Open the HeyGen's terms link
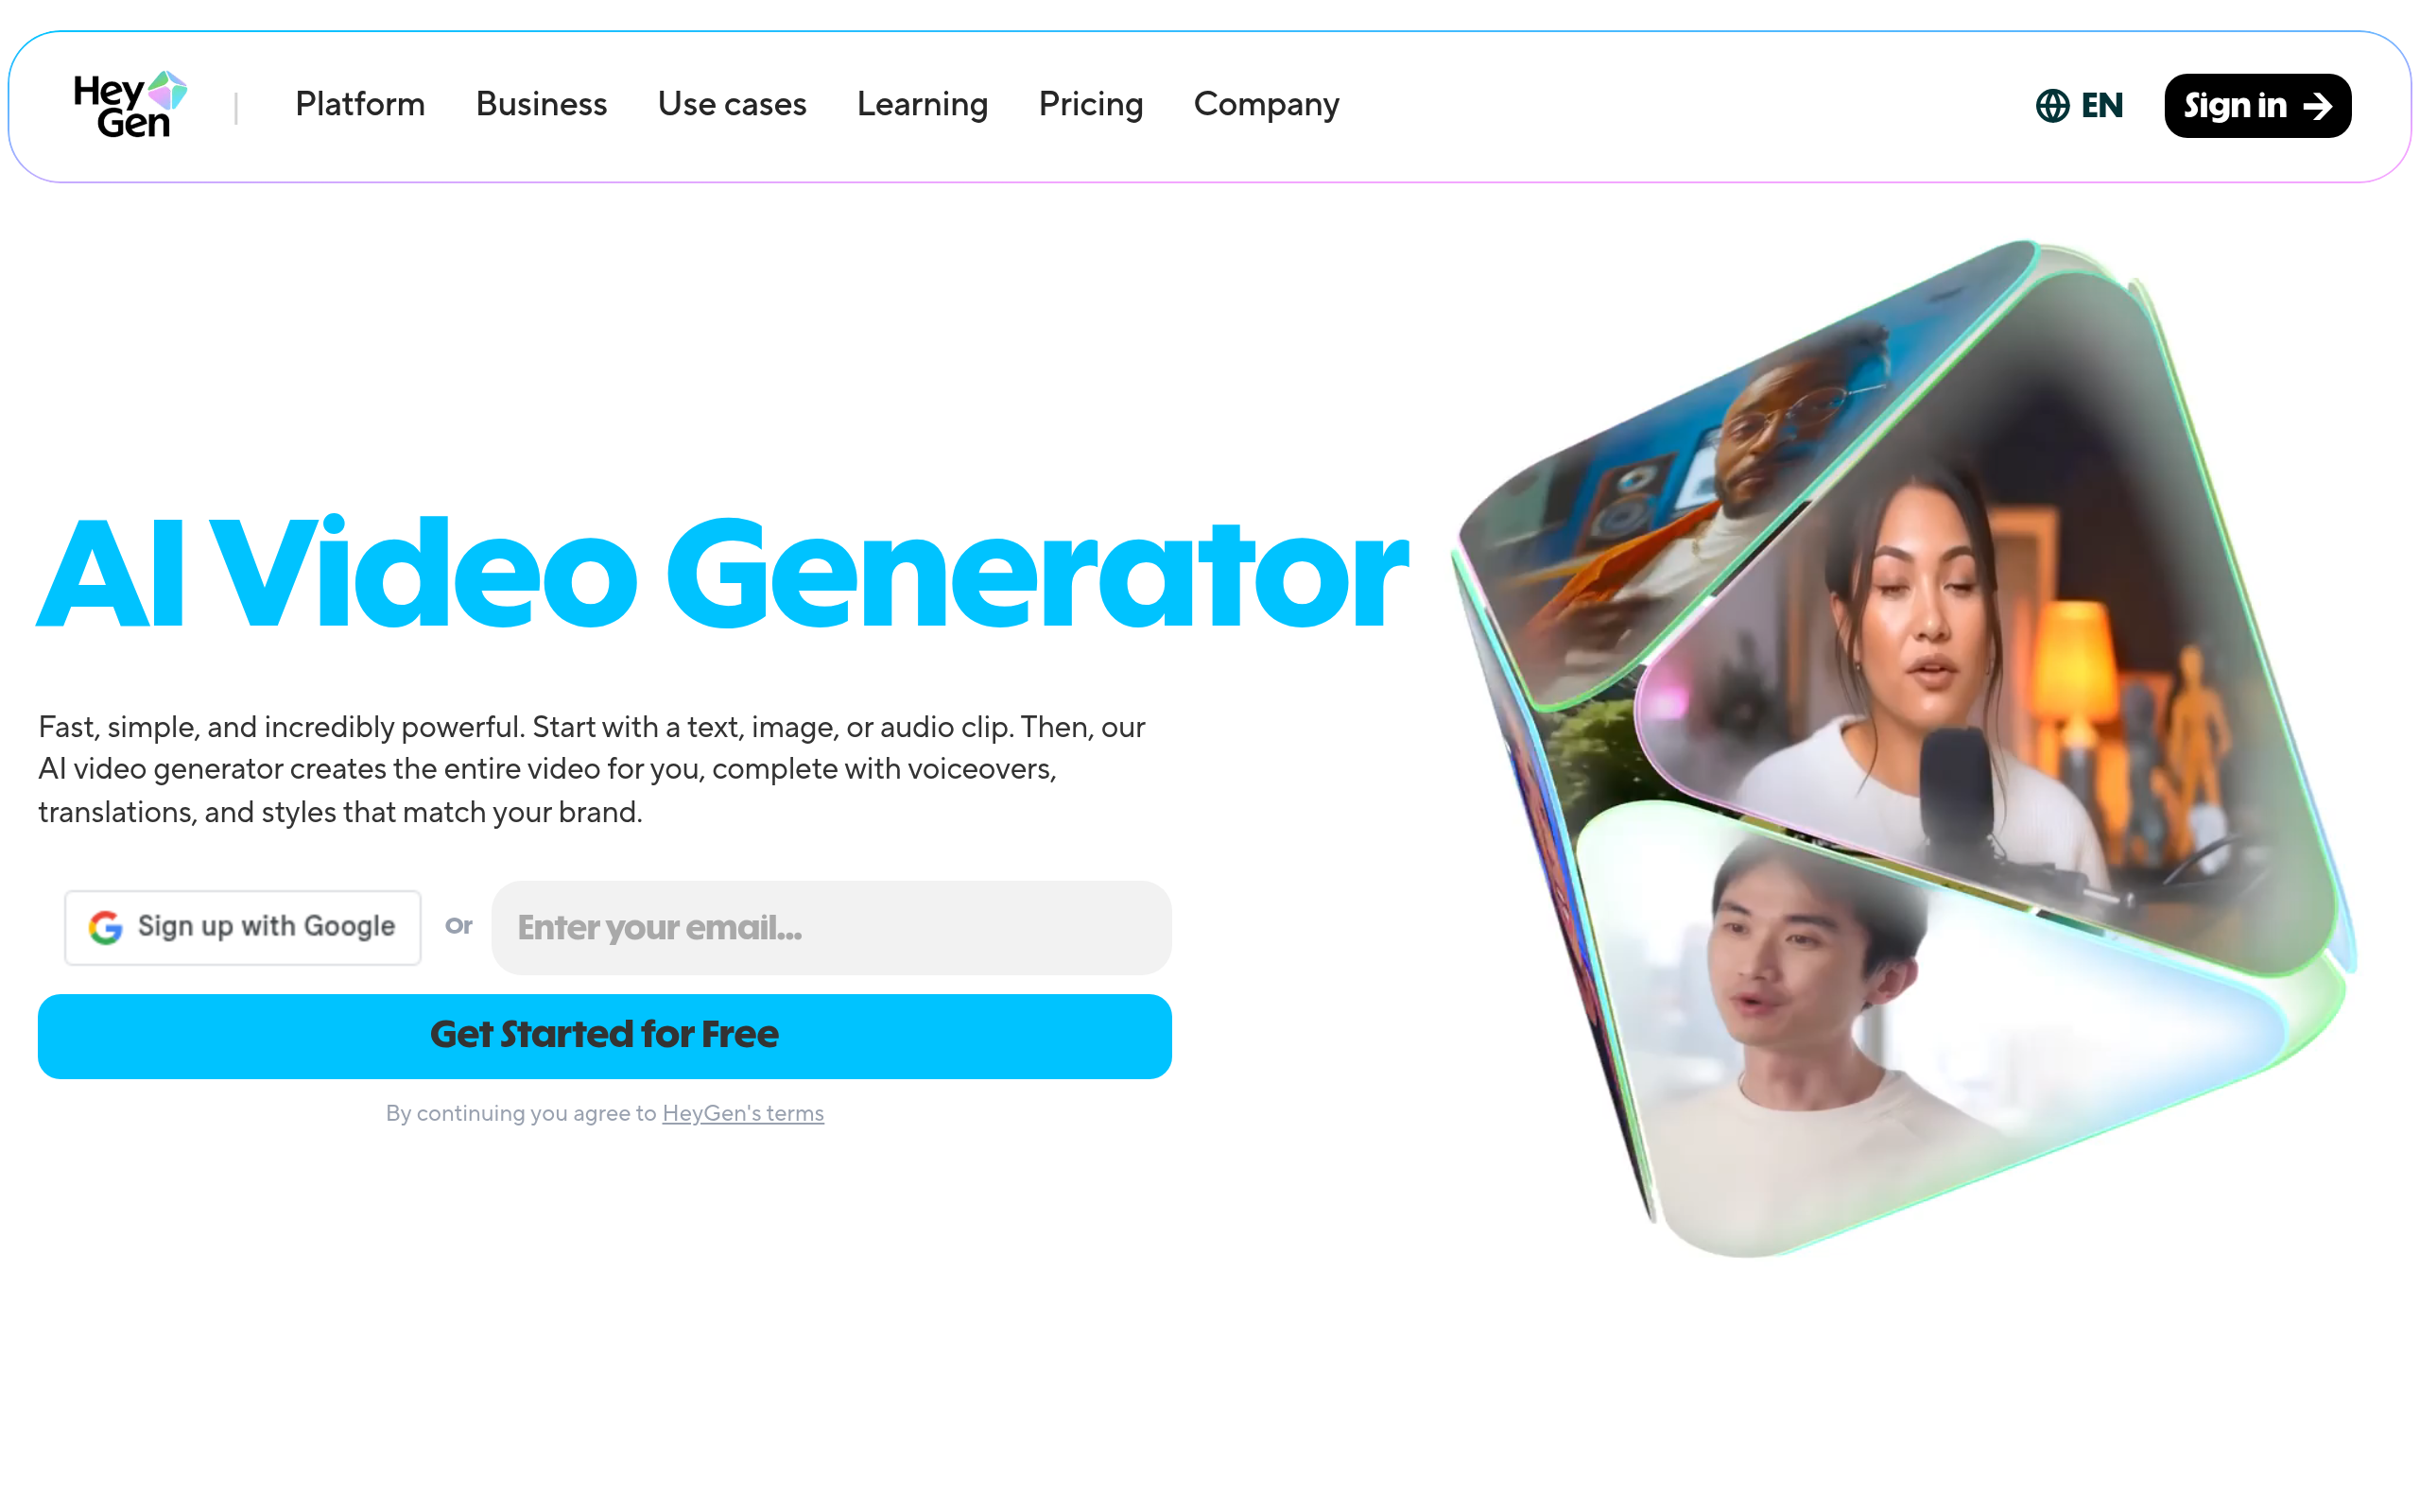Screen dimensions: 2420x1512 [x=743, y=1113]
